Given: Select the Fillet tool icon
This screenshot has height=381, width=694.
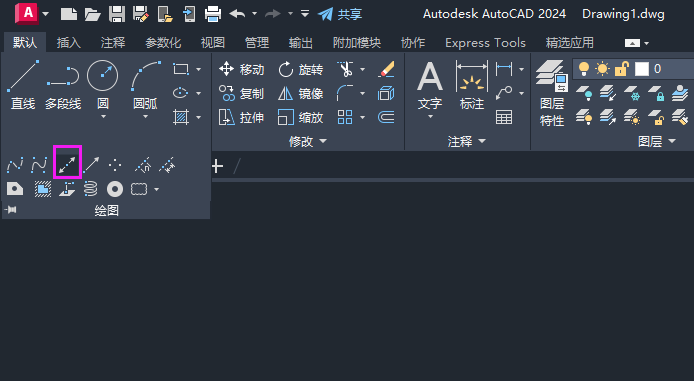Looking at the screenshot, I should pyautogui.click(x=345, y=93).
